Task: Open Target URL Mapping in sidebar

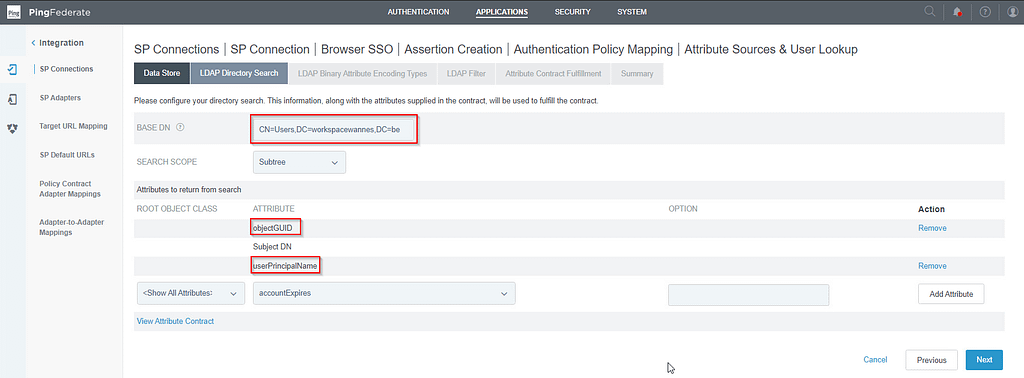Action: [73, 125]
